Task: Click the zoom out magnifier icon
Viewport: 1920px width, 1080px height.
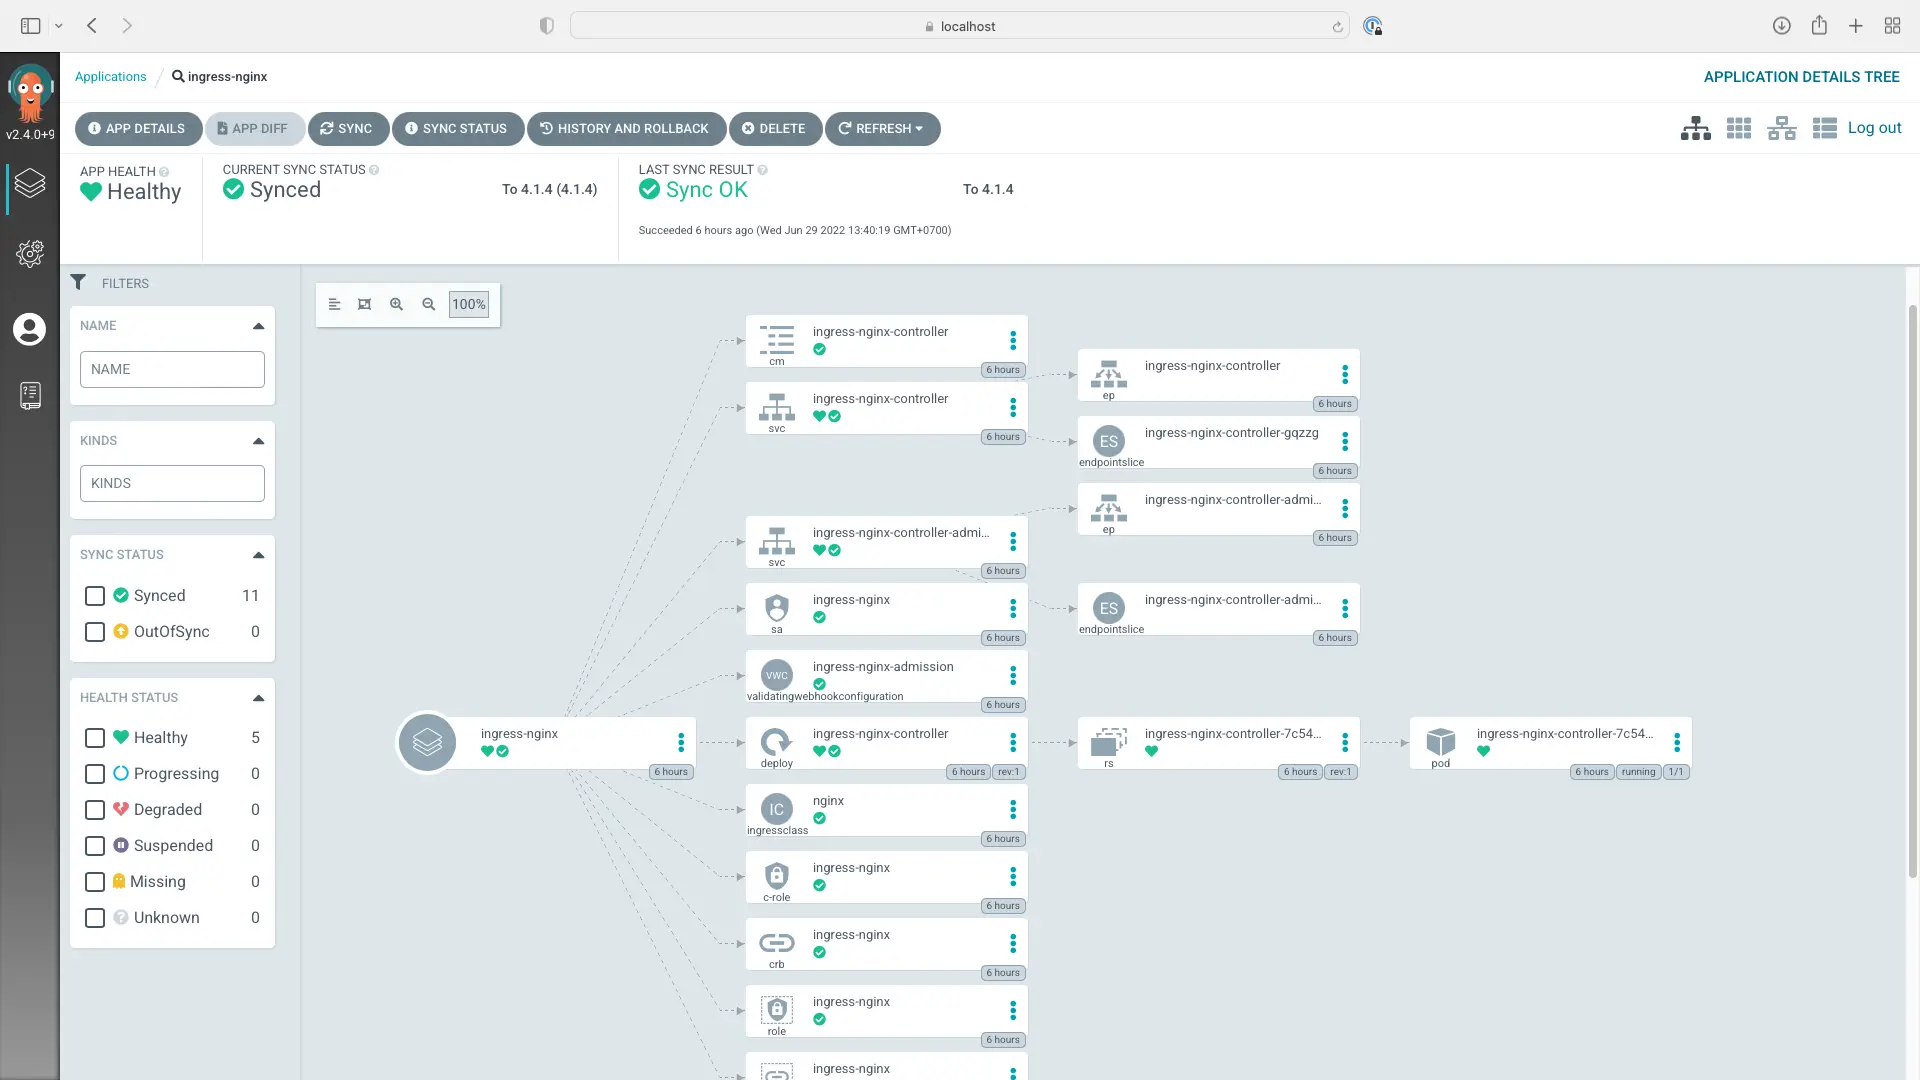Action: click(428, 304)
